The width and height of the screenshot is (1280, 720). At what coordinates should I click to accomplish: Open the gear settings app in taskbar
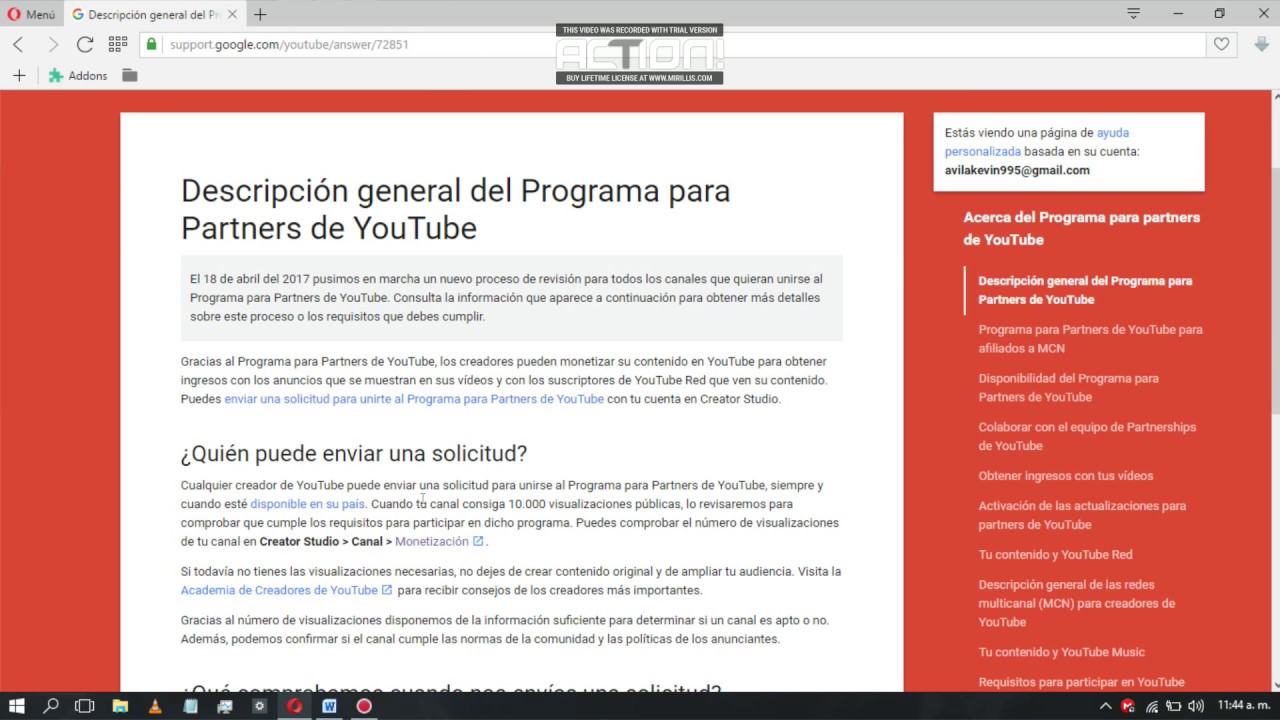tap(259, 706)
